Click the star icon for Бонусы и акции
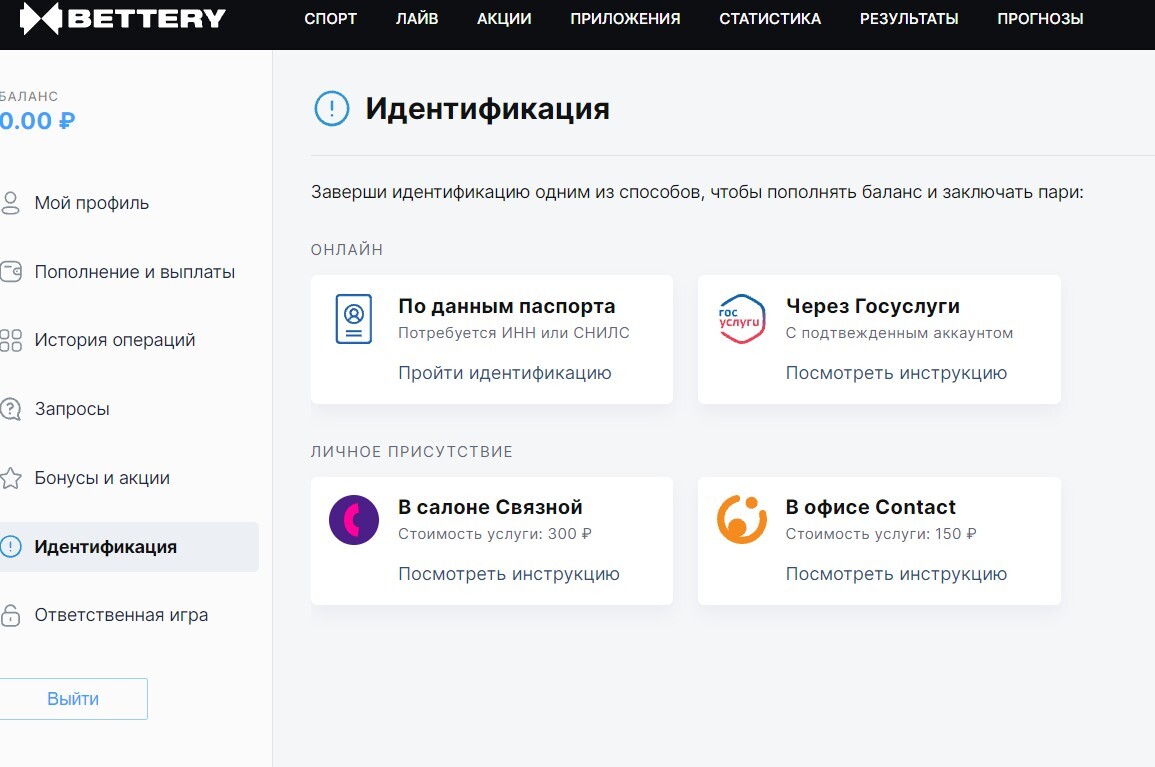This screenshot has height=767, width=1155. 11,478
